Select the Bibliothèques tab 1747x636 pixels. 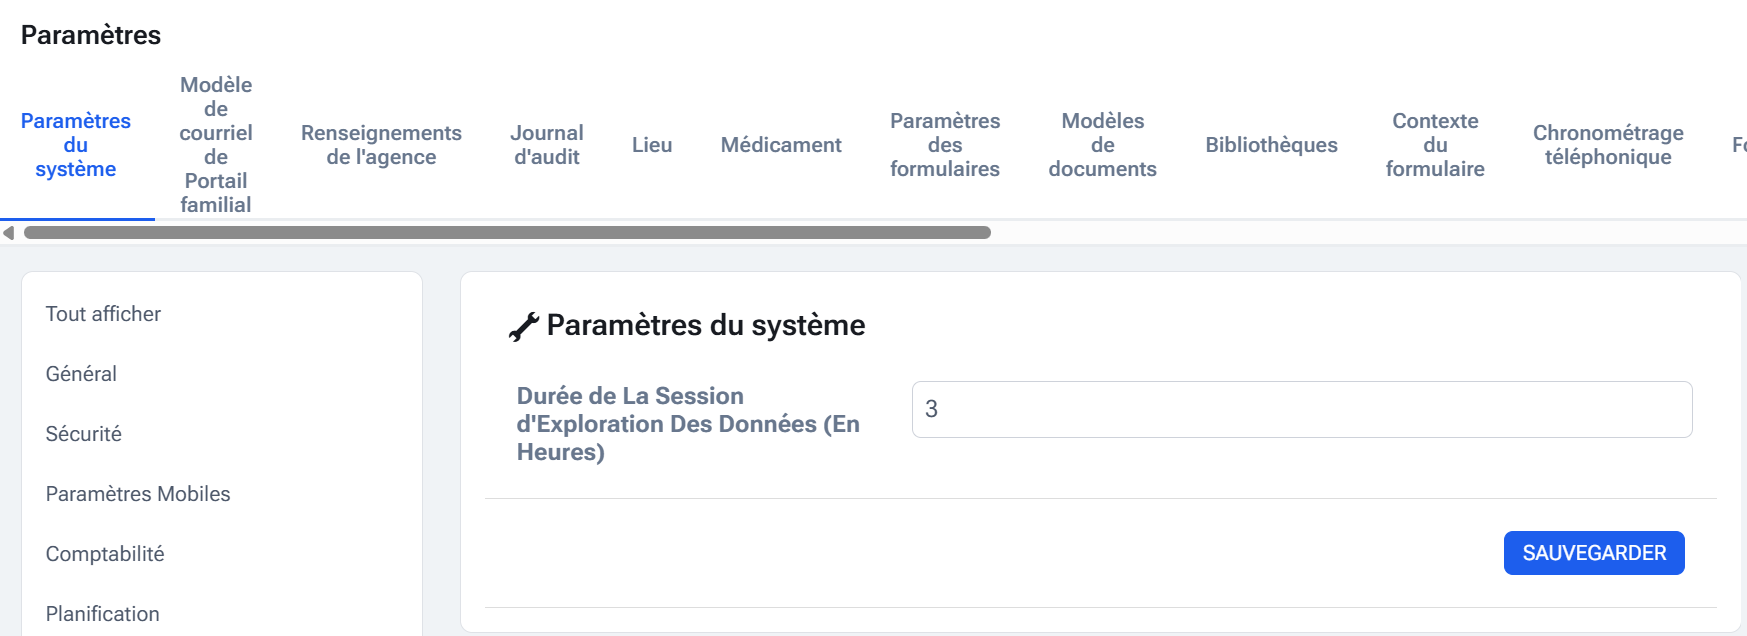click(x=1271, y=145)
